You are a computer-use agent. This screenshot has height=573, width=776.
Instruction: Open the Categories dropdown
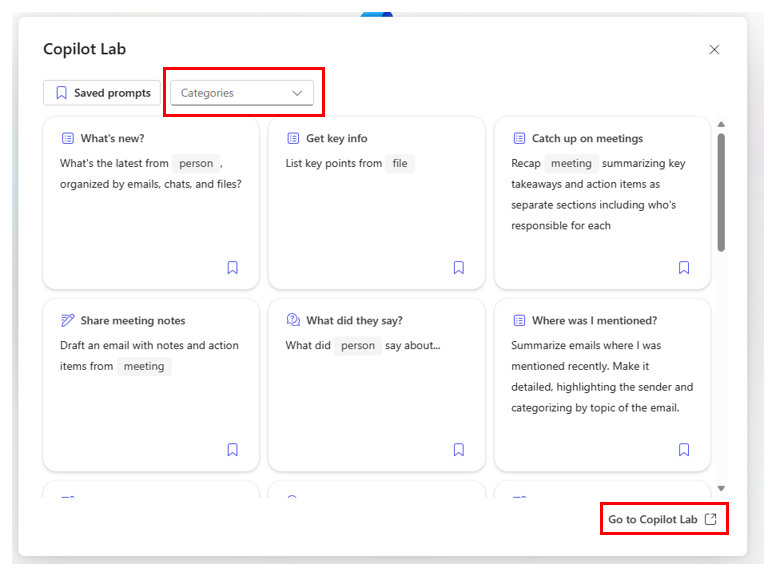point(242,93)
